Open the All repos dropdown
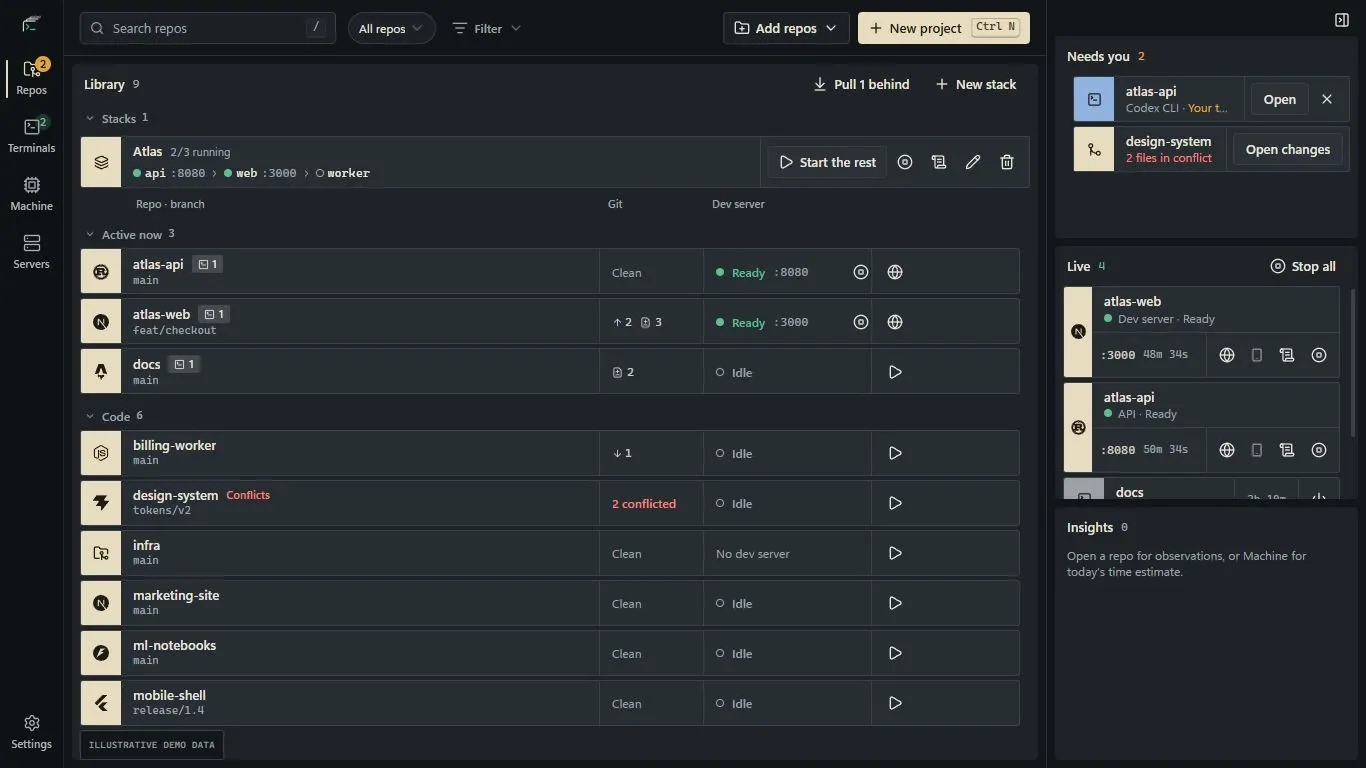The width and height of the screenshot is (1366, 768). coord(392,28)
